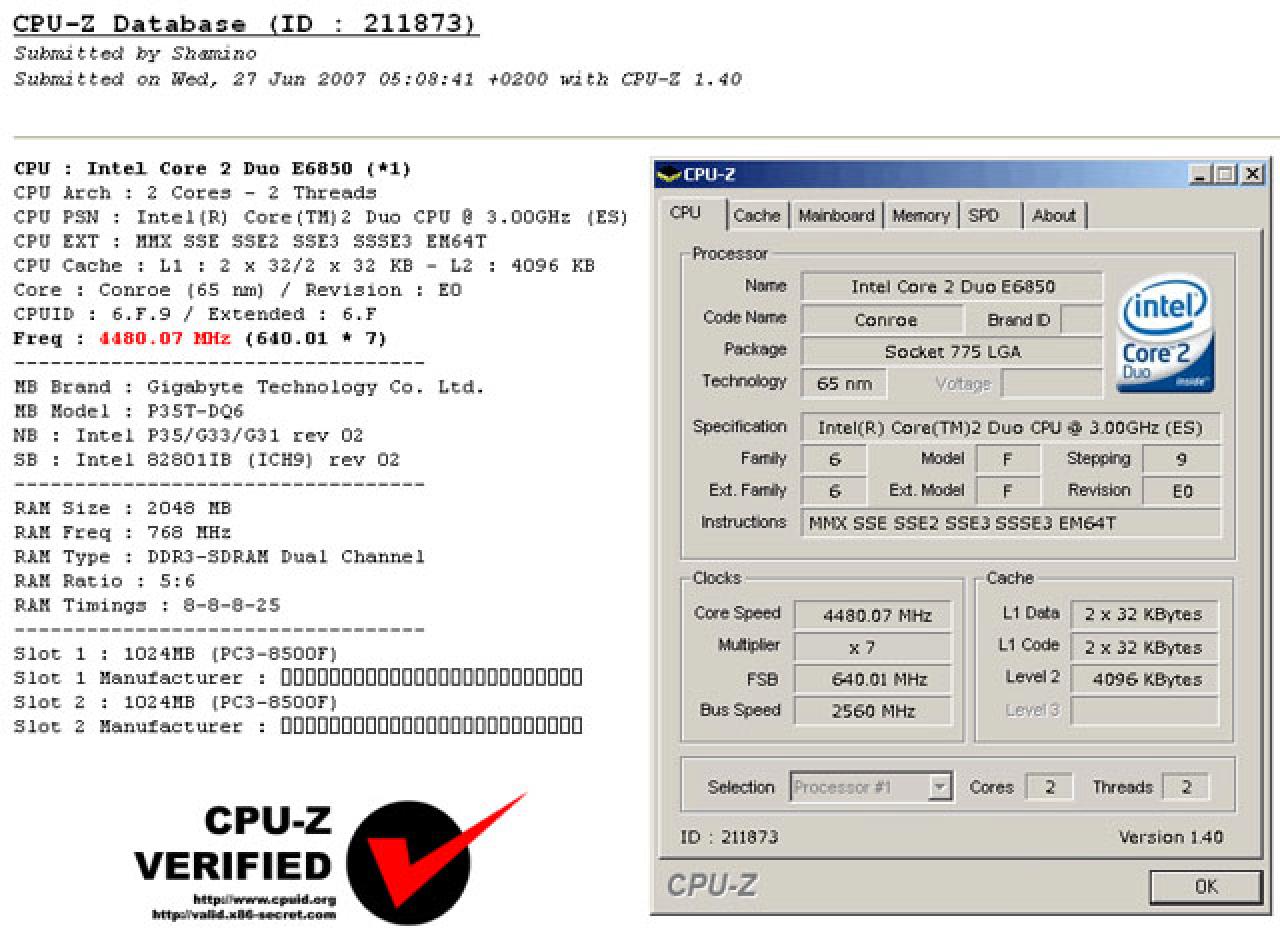The height and width of the screenshot is (934, 1280).
Task: Click the OK button
Action: 1206,886
